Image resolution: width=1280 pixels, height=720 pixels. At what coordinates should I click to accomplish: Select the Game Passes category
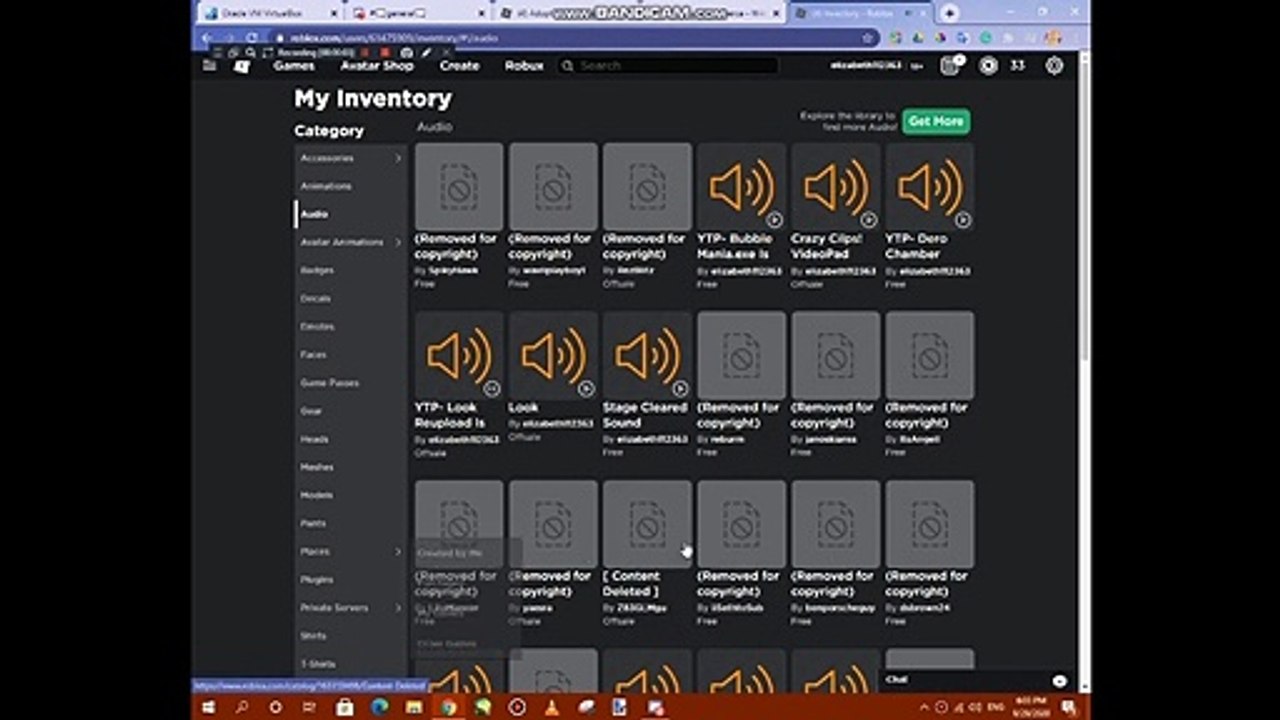(x=329, y=382)
